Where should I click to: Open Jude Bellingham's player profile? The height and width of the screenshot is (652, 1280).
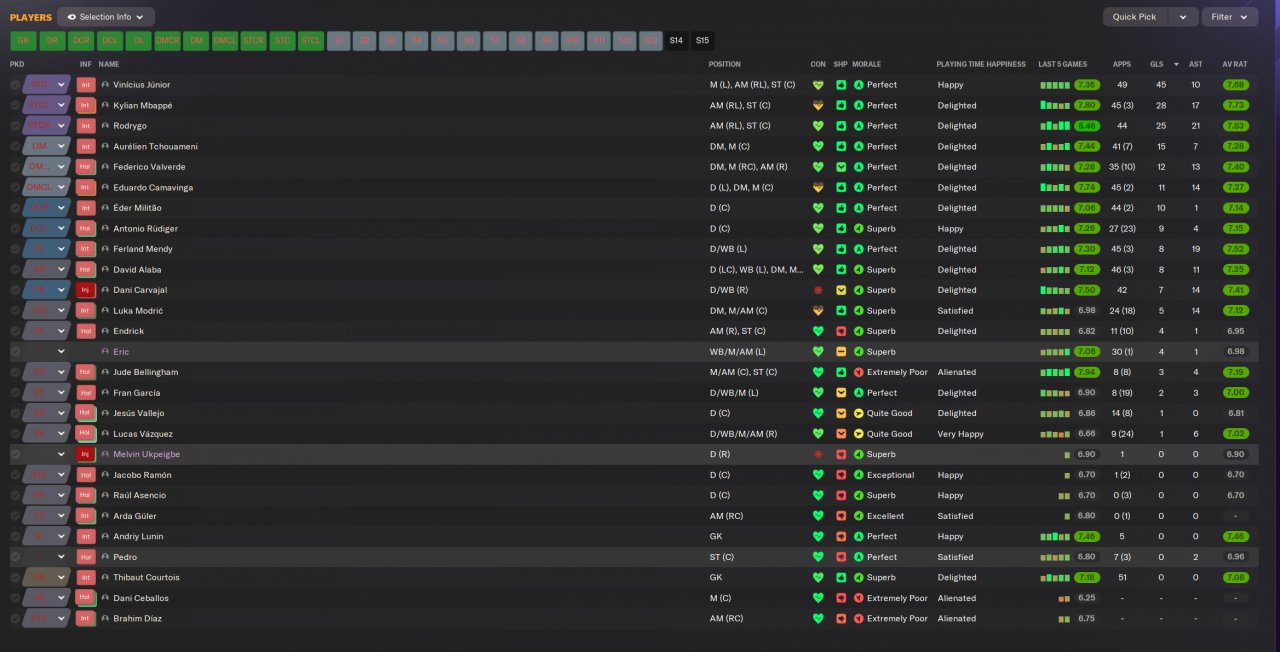click(145, 372)
